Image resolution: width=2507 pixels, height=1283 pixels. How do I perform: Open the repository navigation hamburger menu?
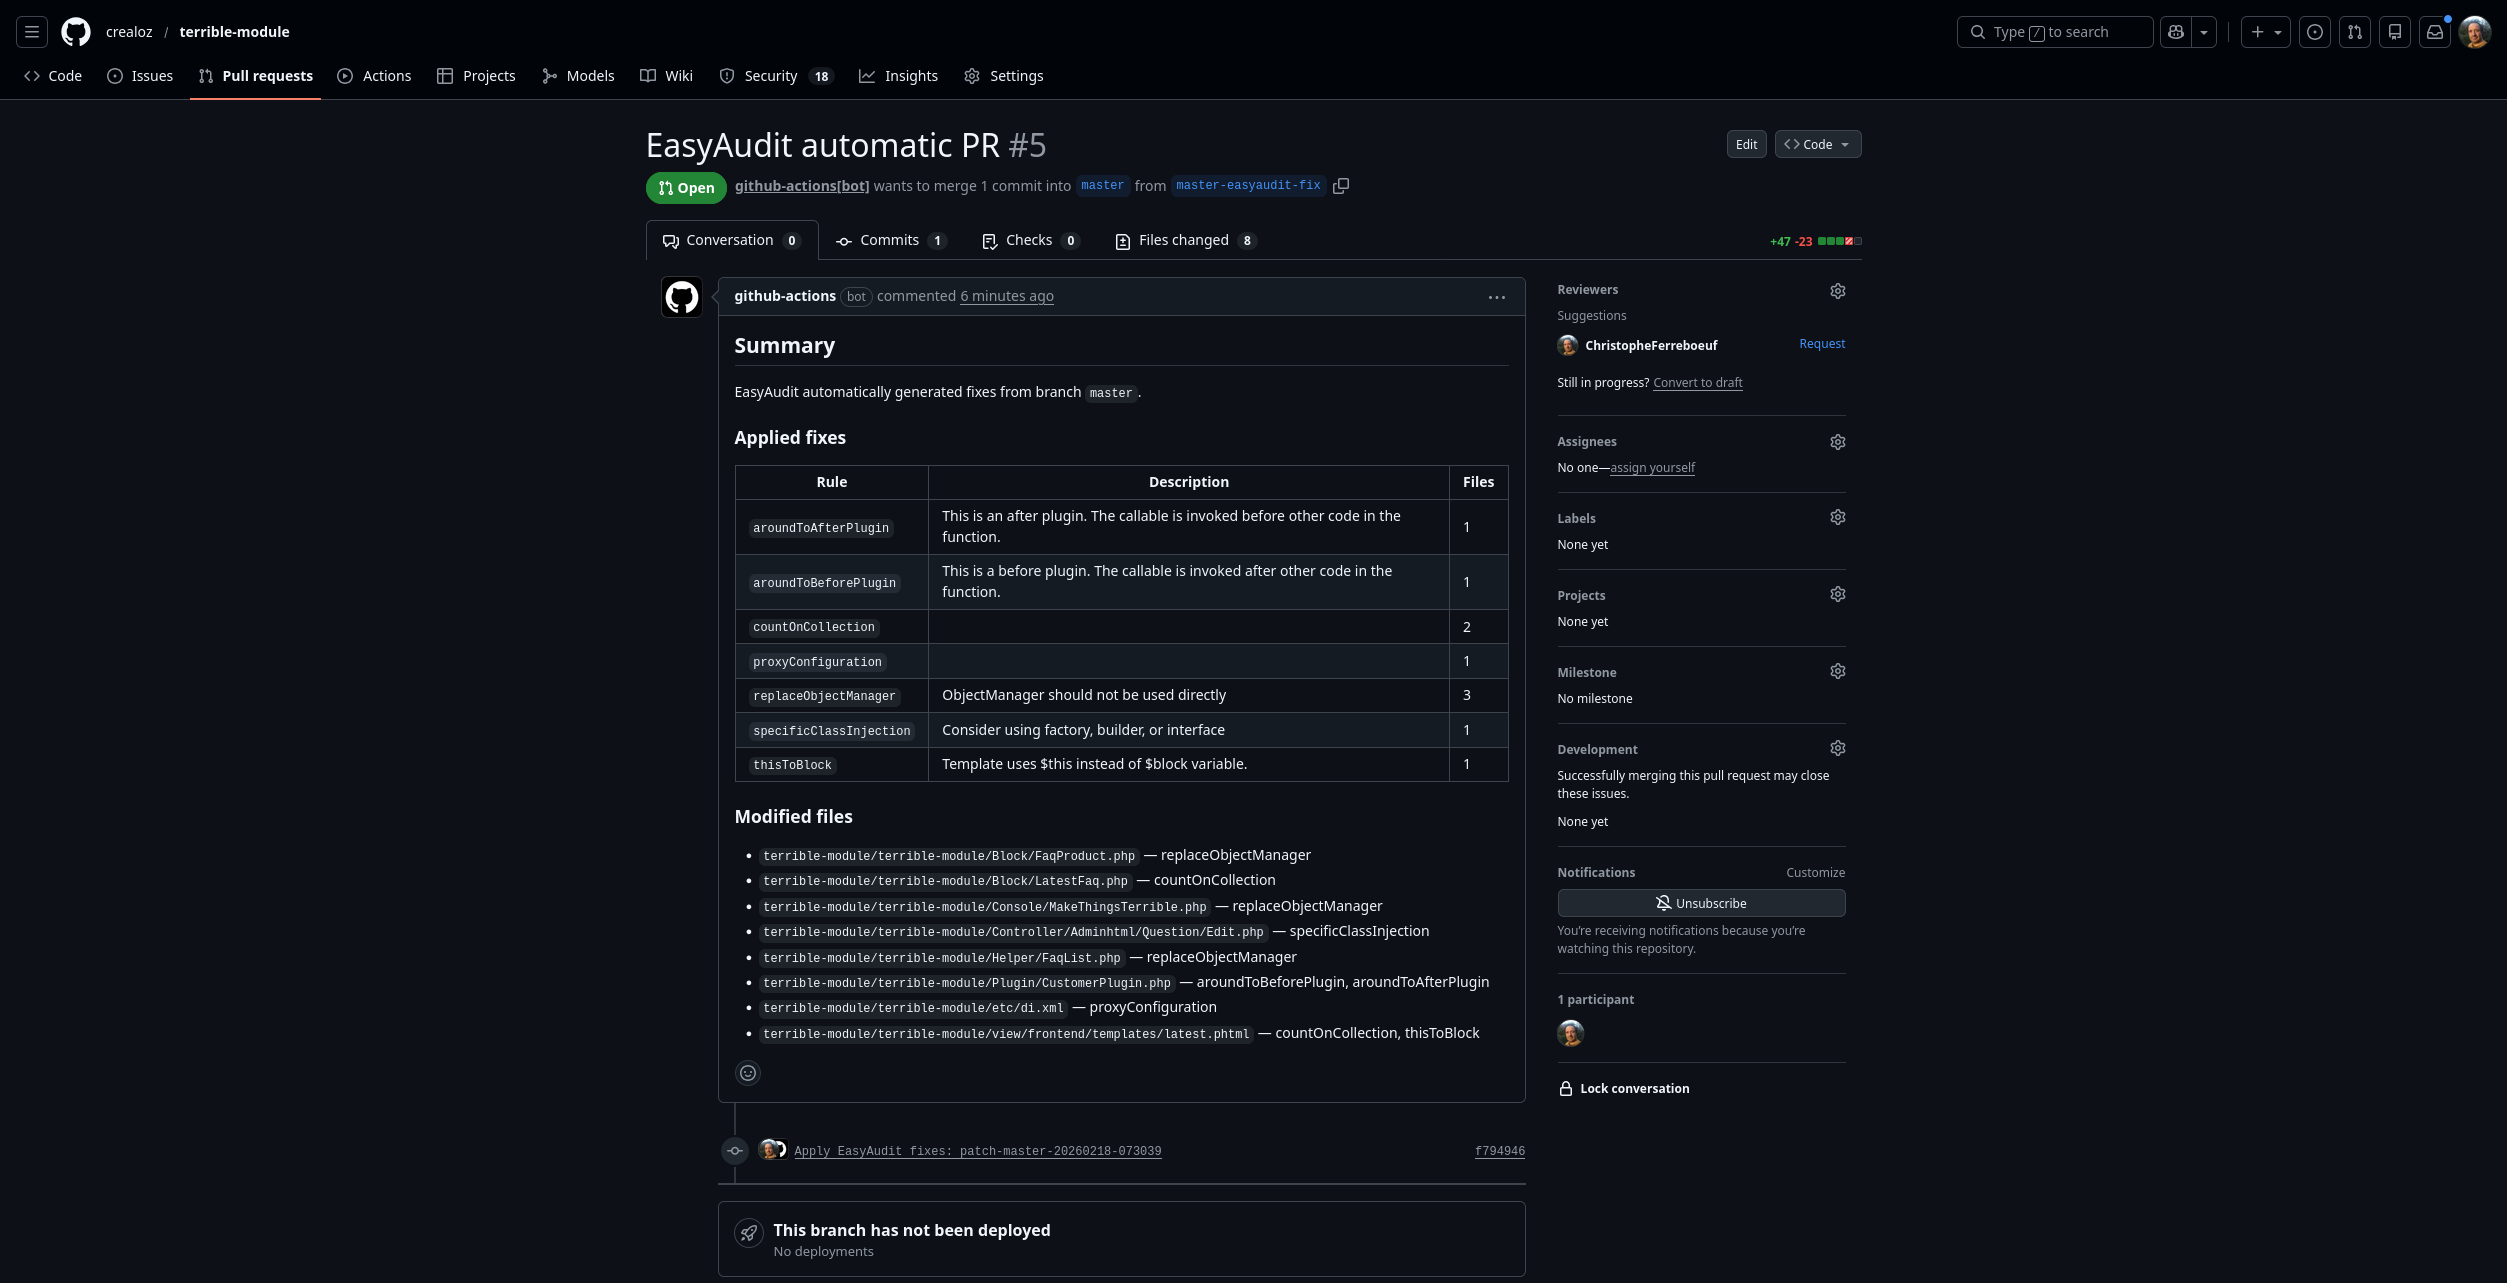(x=31, y=31)
